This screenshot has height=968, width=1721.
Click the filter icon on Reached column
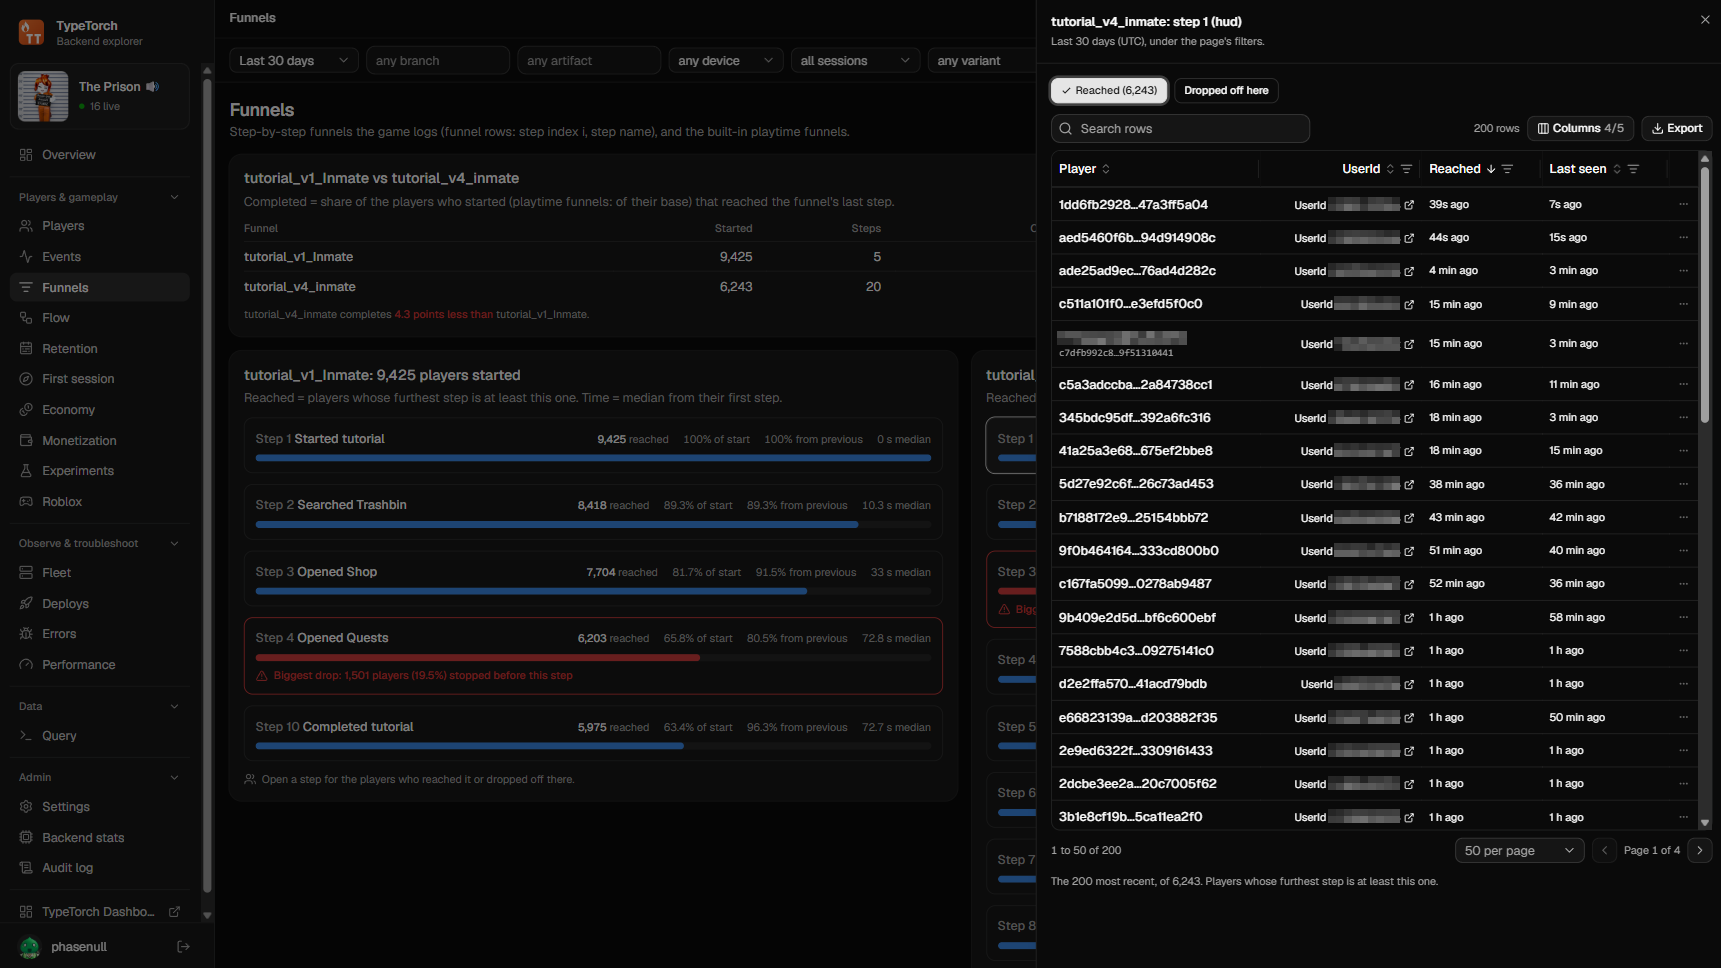[1507, 169]
